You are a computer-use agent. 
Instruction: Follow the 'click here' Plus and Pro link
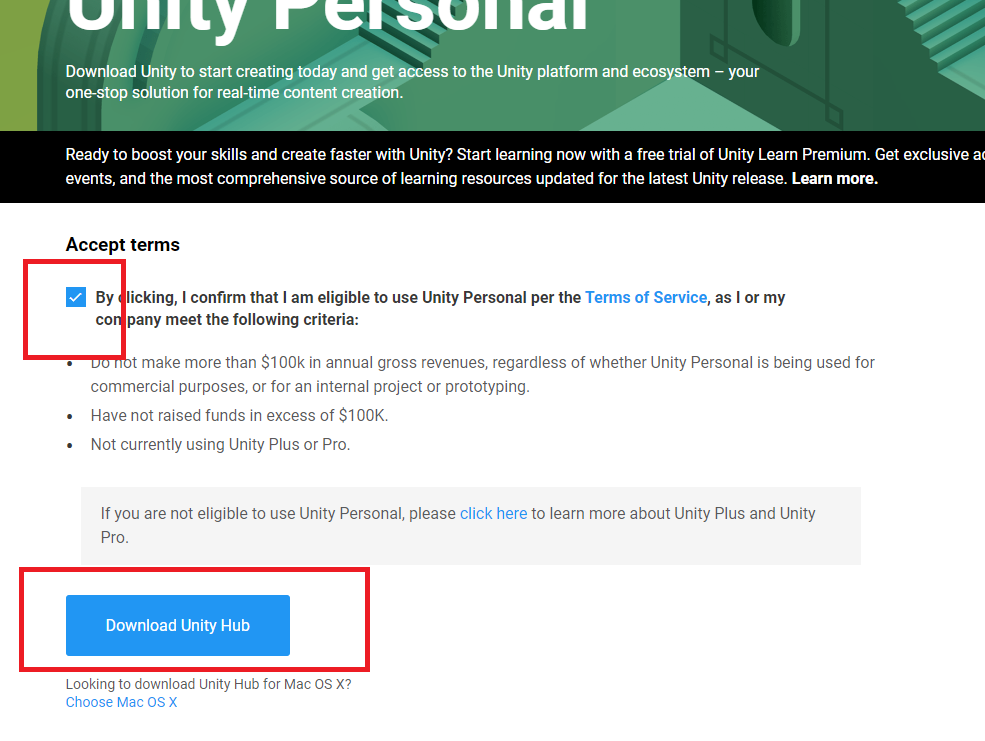tap(493, 513)
